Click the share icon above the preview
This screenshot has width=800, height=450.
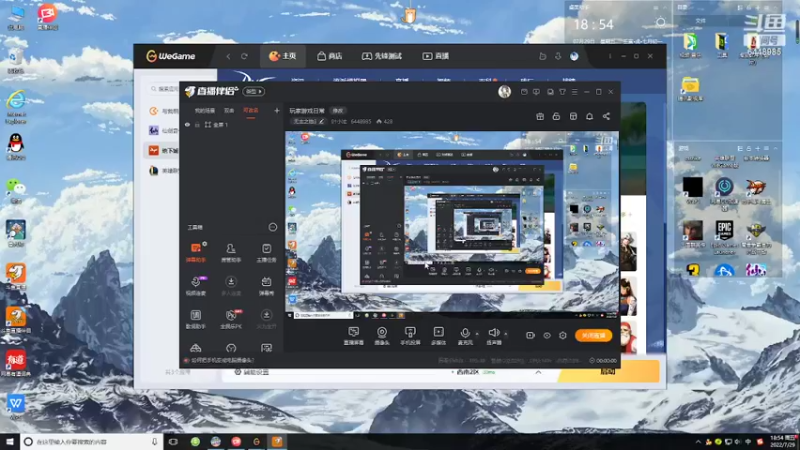[606, 116]
